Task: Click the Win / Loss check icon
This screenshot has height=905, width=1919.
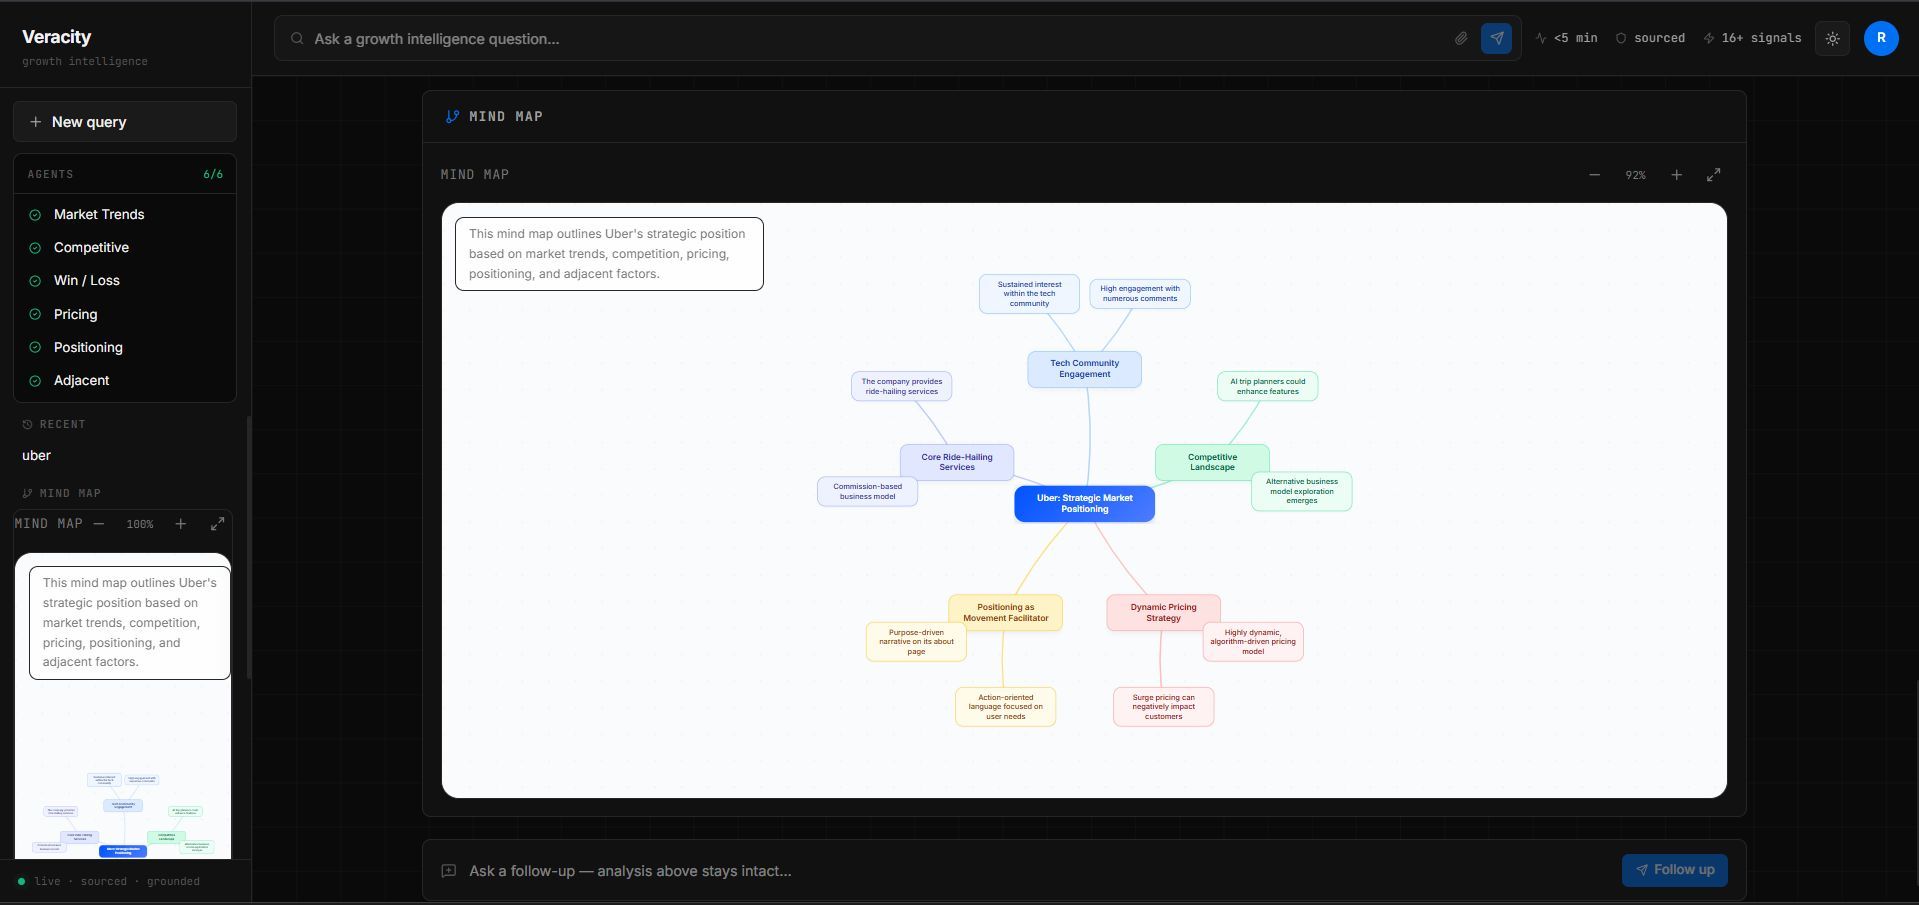Action: click(x=35, y=281)
